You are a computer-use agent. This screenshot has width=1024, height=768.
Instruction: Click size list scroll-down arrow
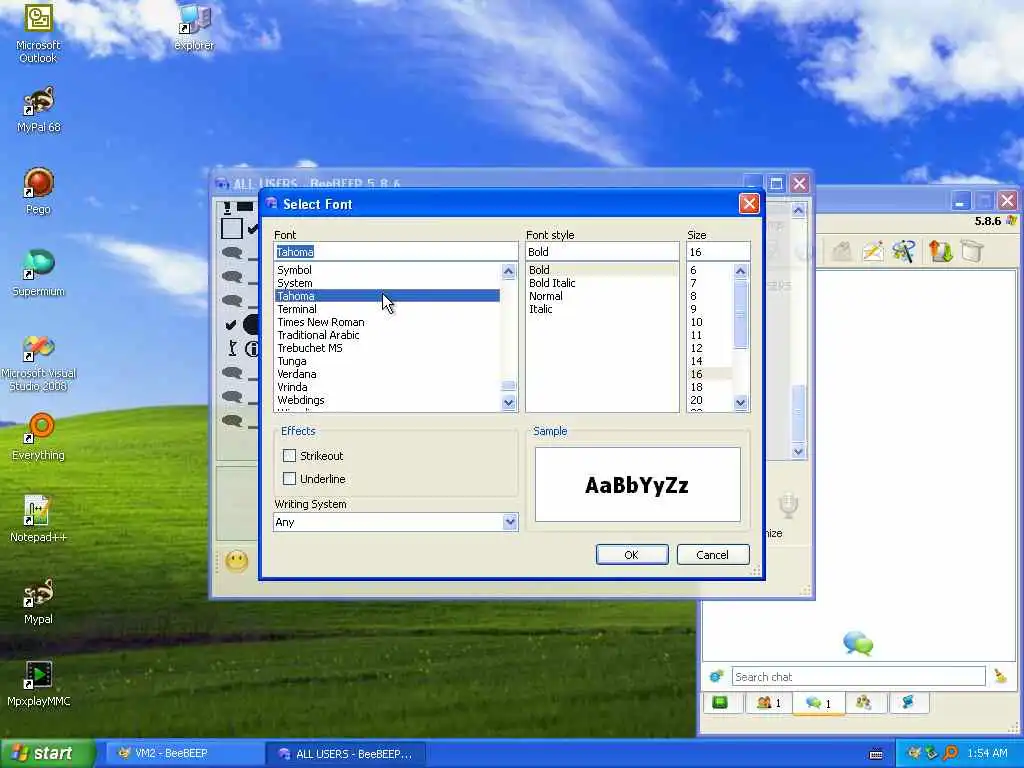click(x=741, y=403)
